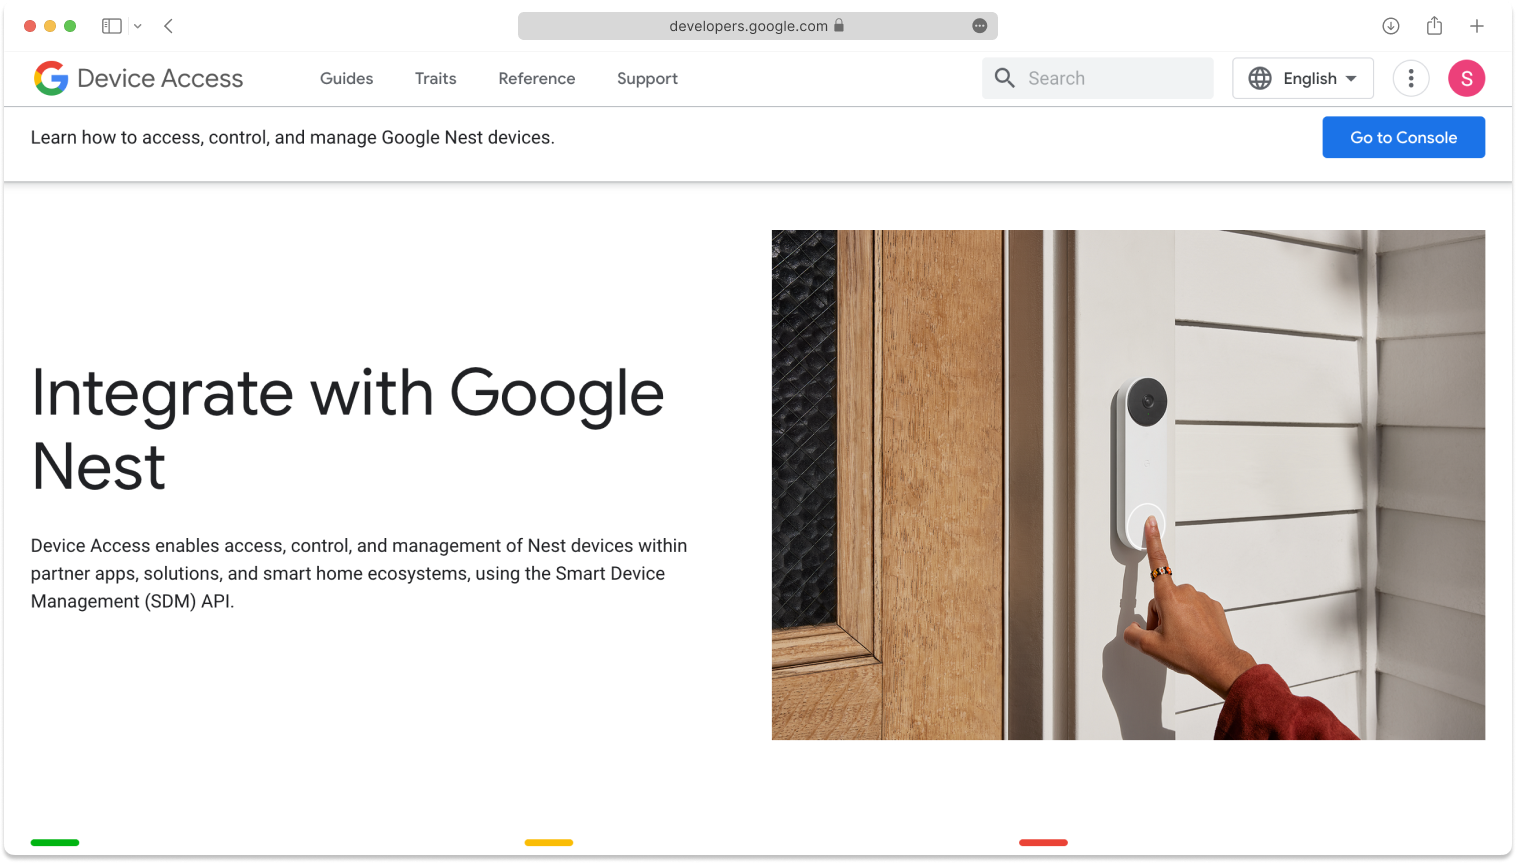Screen dimensions: 1516x863
Task: Select the Traits navigation item
Action: coord(435,78)
